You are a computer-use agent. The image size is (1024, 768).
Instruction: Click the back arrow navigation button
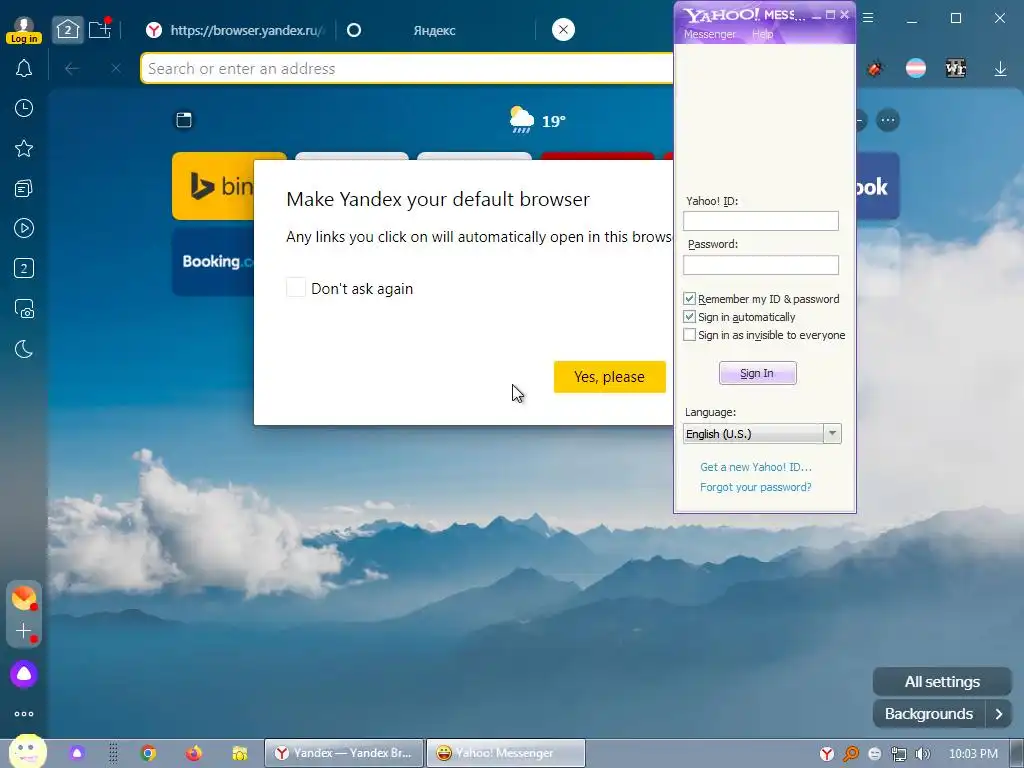click(72, 69)
